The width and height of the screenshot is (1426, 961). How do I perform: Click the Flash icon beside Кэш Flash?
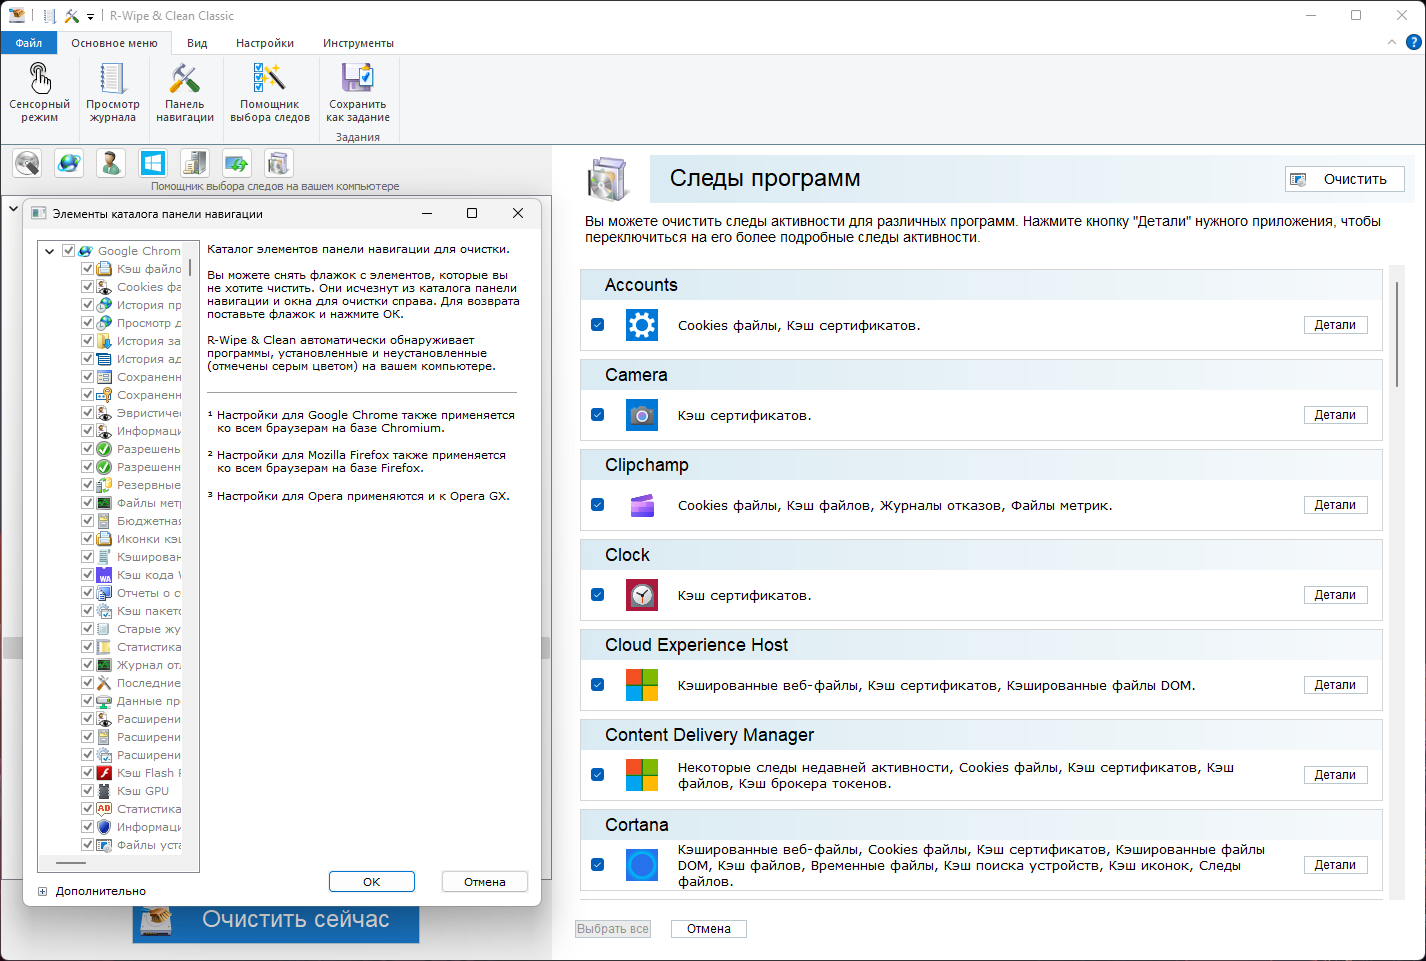[x=104, y=773]
